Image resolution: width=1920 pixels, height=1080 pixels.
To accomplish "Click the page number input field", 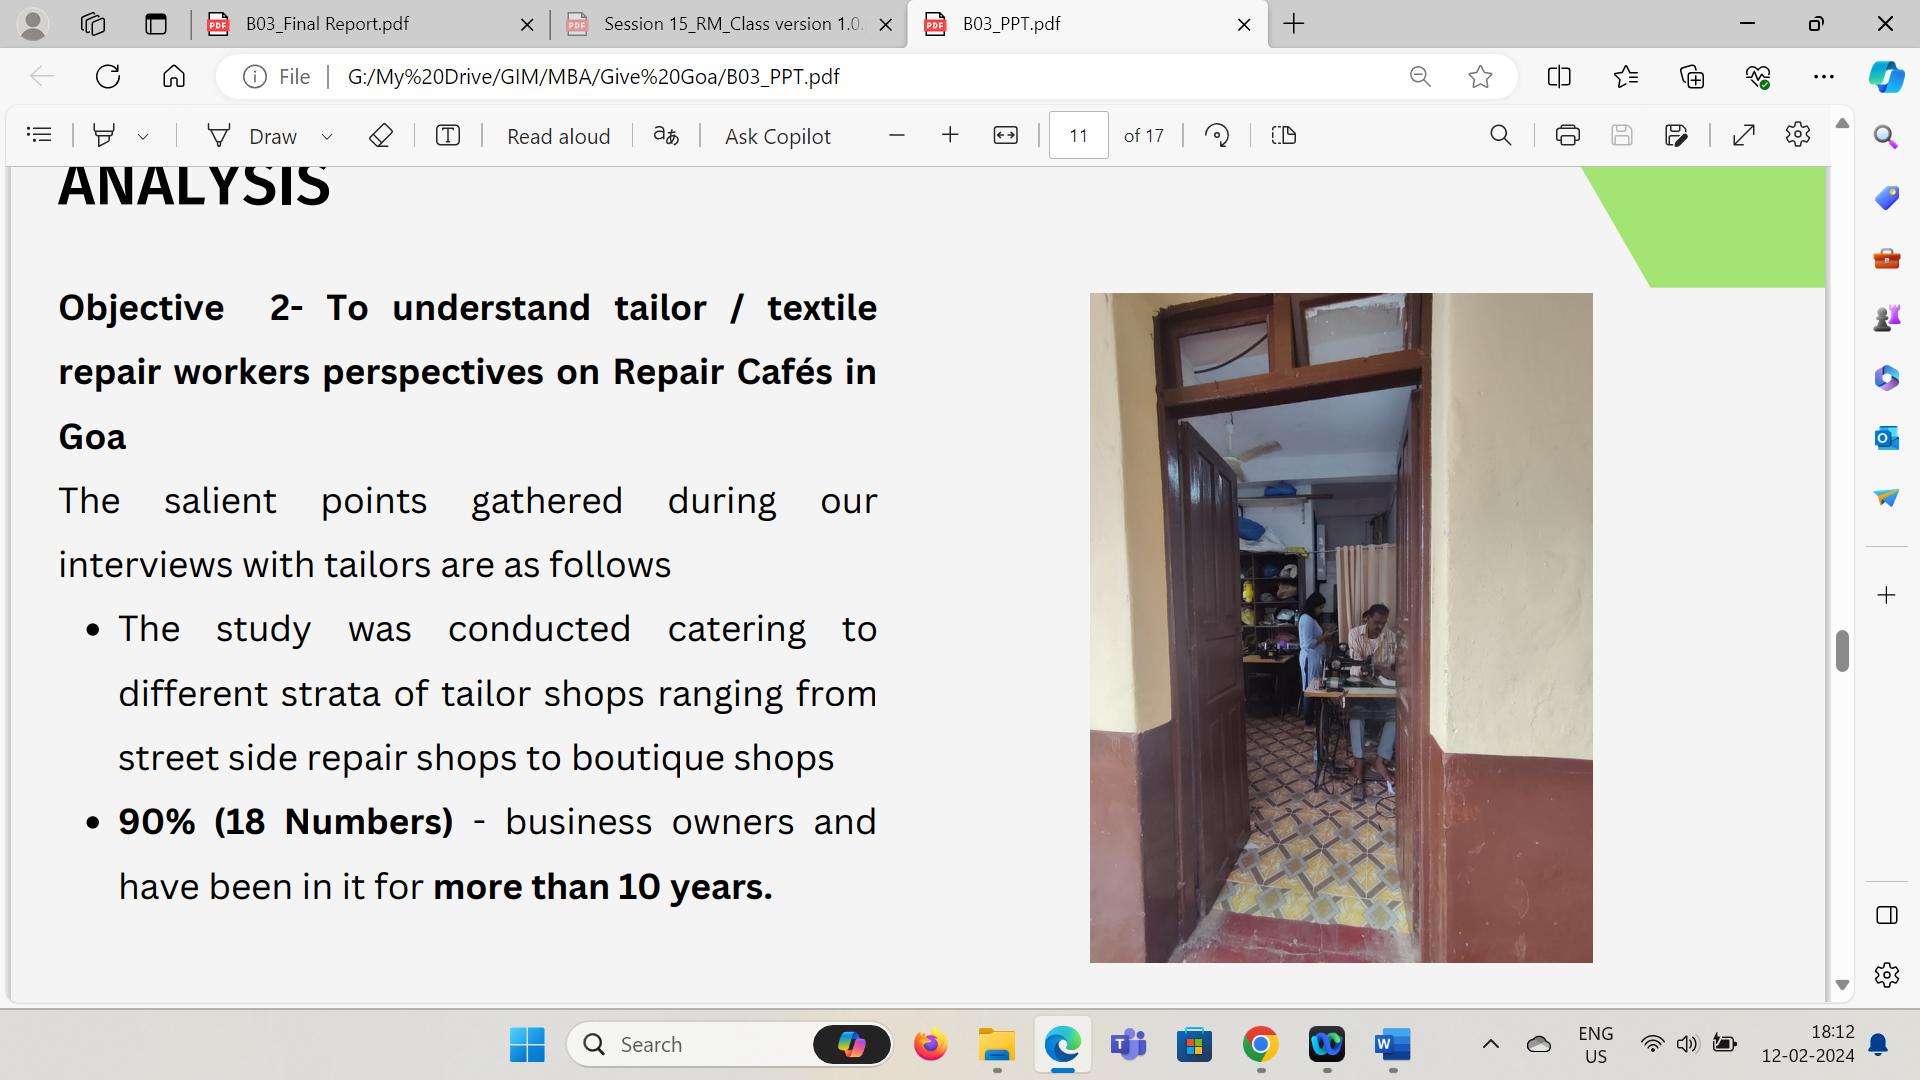I will (1078, 135).
